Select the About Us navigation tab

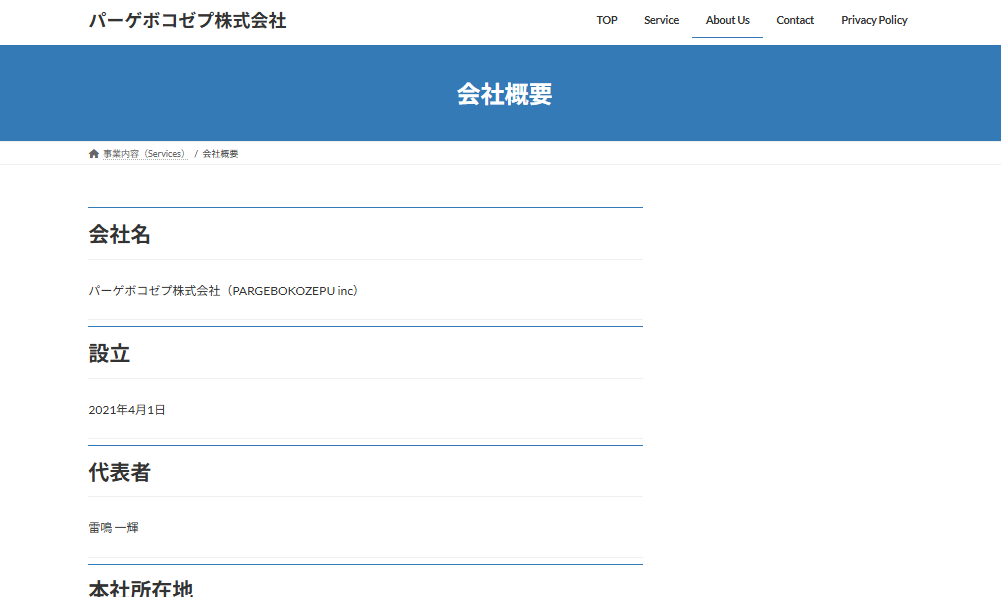727,20
